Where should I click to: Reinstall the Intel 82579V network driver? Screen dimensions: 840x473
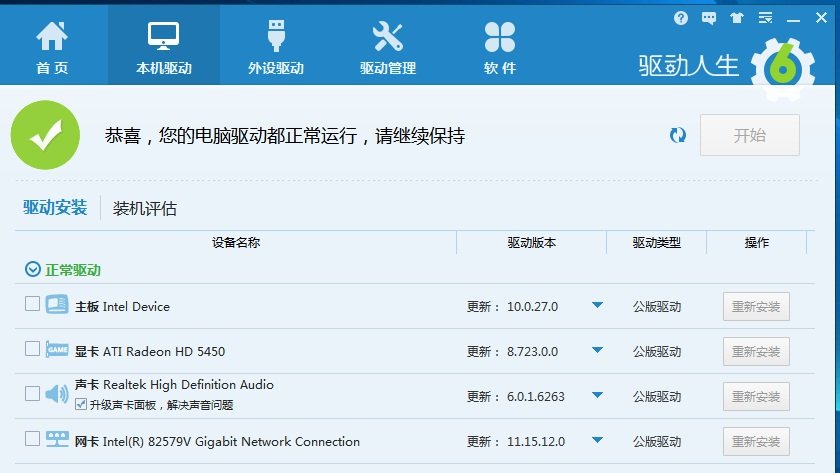click(756, 441)
